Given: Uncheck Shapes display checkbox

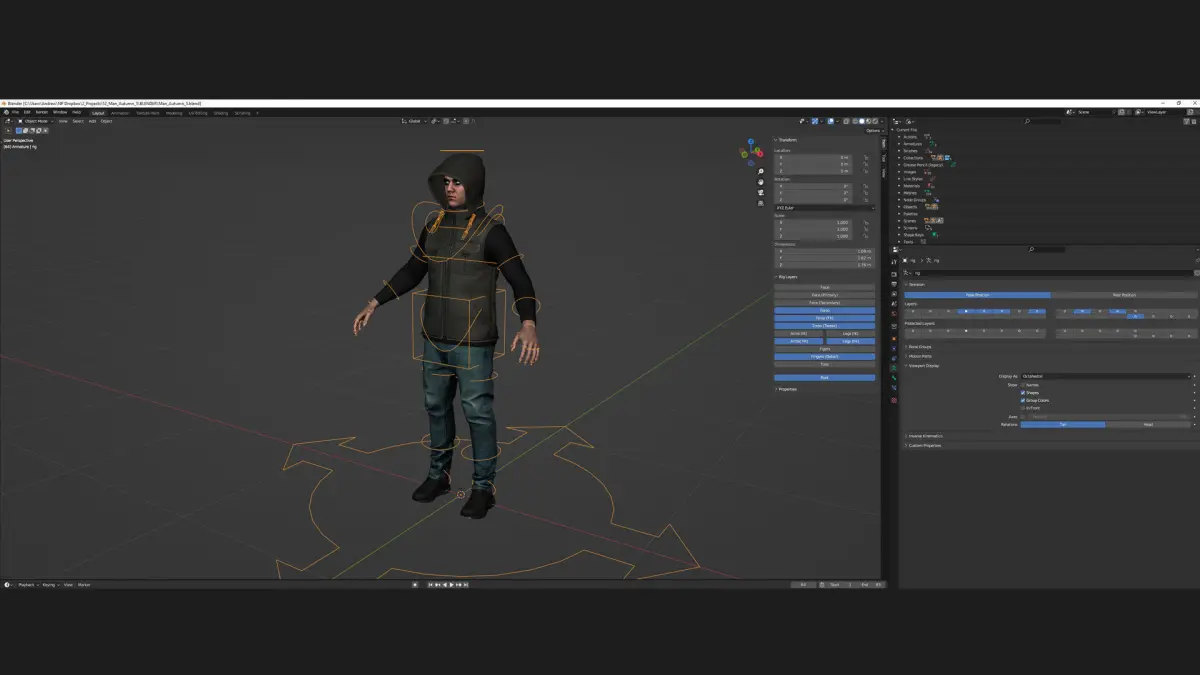Looking at the screenshot, I should [x=1023, y=392].
